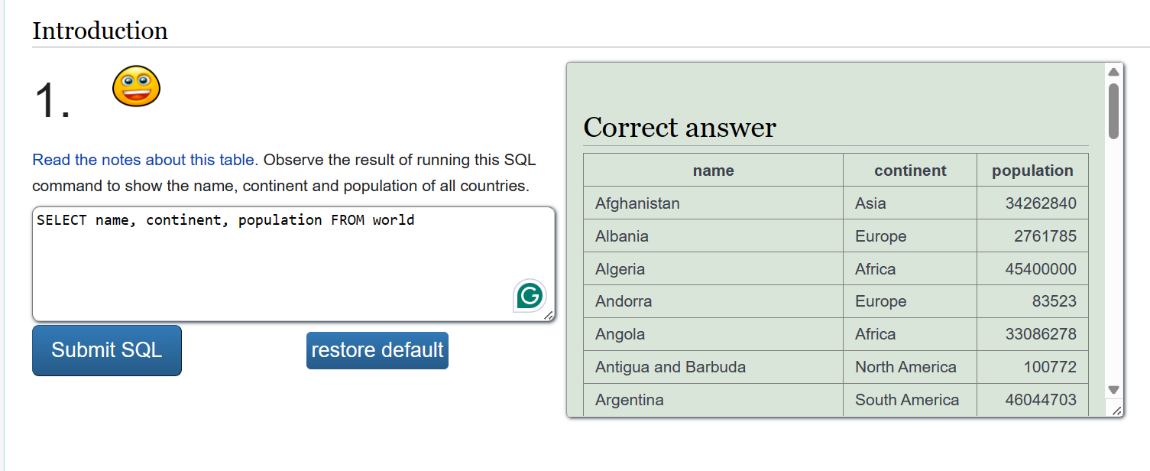This screenshot has width=1150, height=471.
Task: Click the 'Introduction' section heading
Action: coord(100,31)
